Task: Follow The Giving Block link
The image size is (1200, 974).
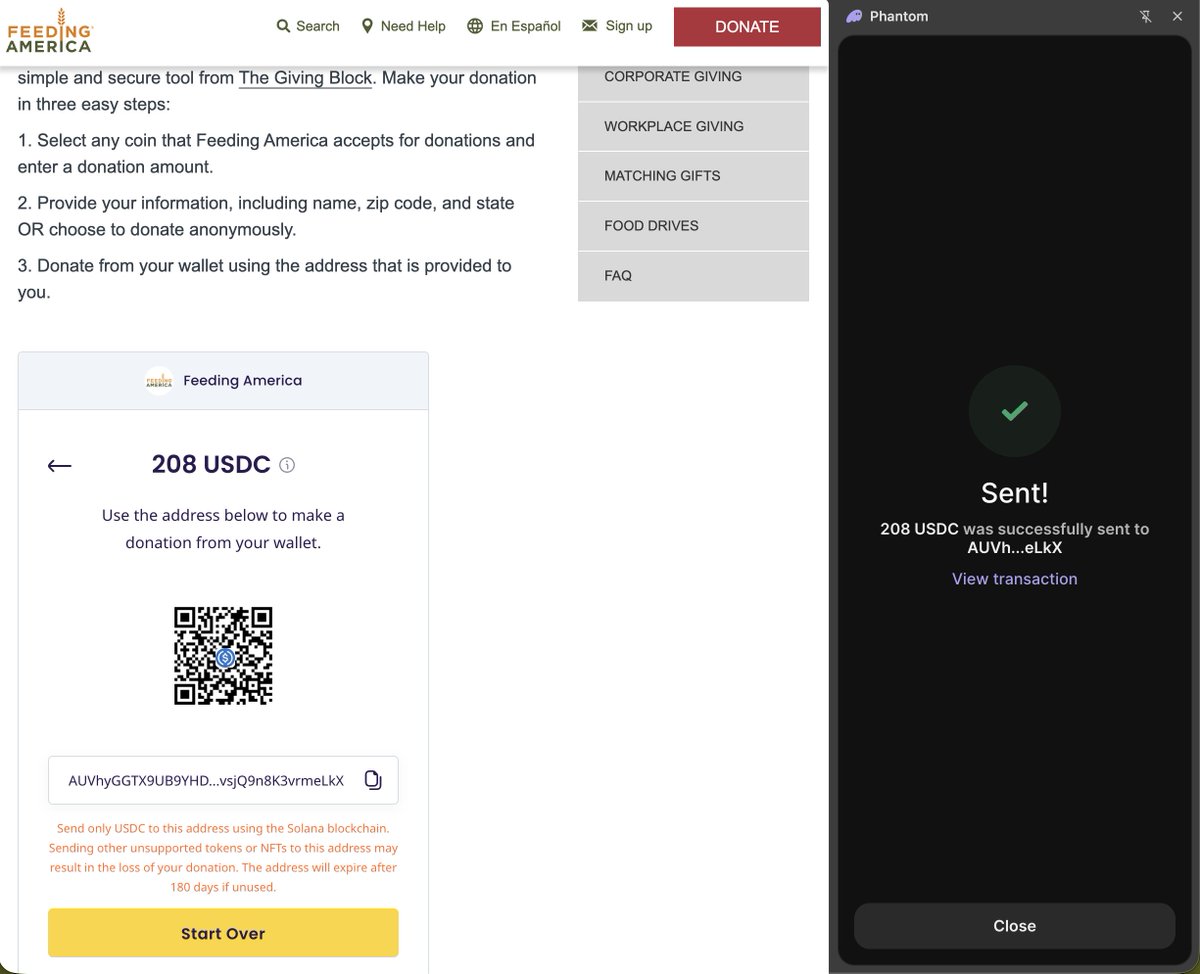Action: [305, 78]
